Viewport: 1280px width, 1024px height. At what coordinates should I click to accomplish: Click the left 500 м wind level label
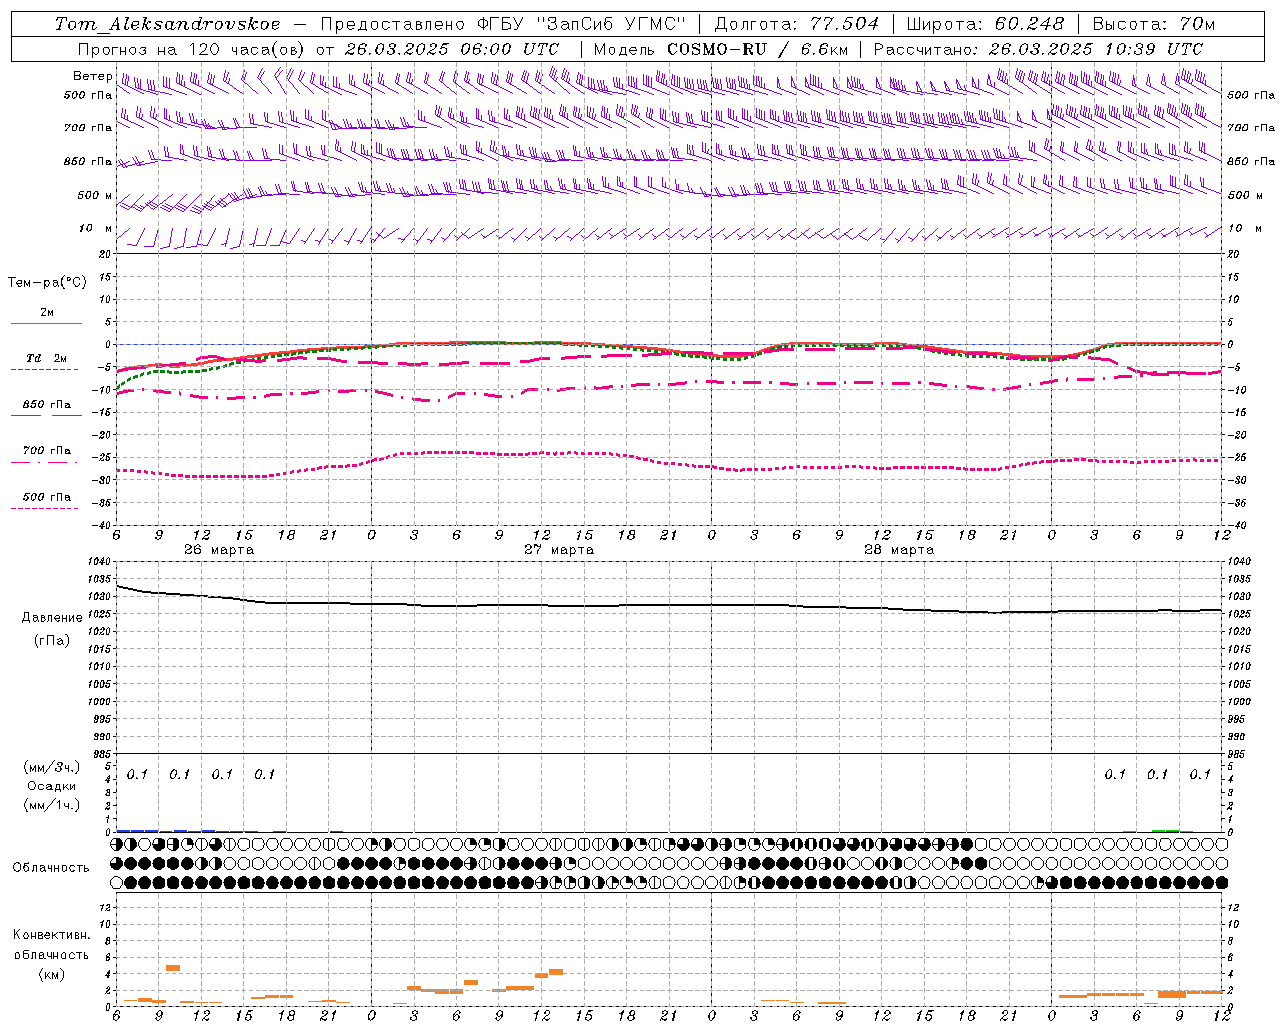[x=95, y=195]
